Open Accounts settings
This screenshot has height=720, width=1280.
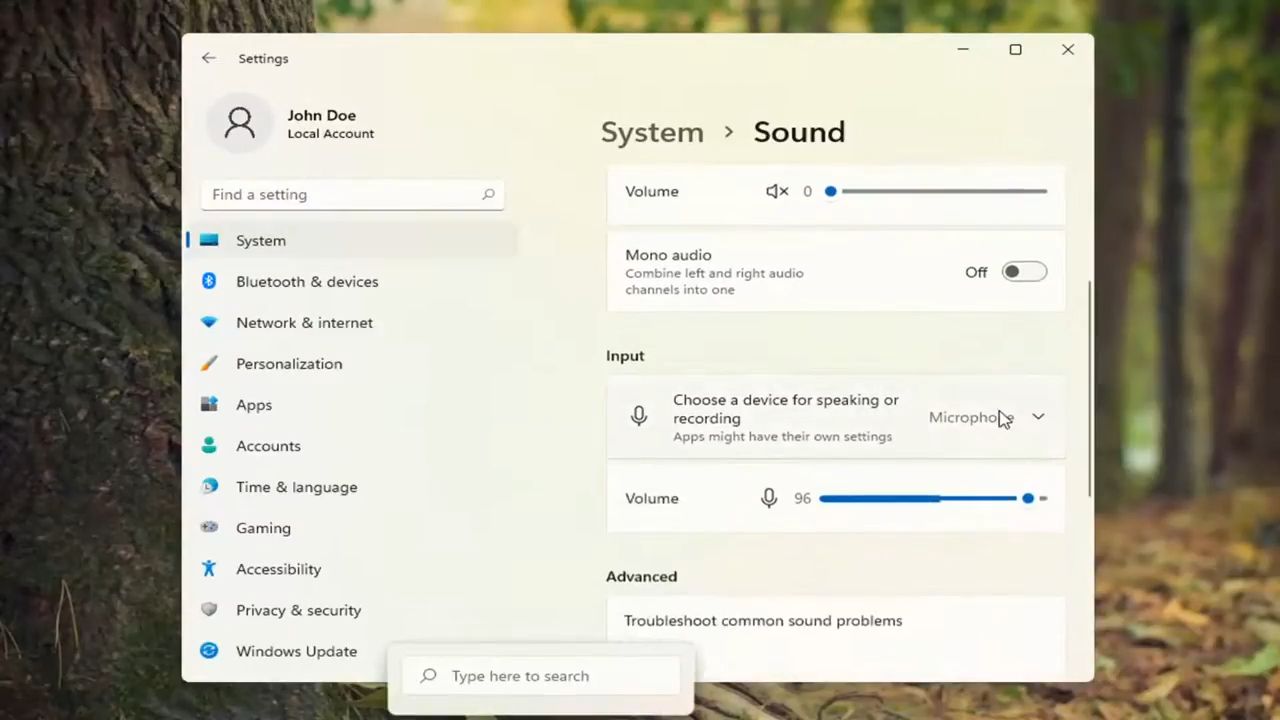click(x=268, y=445)
